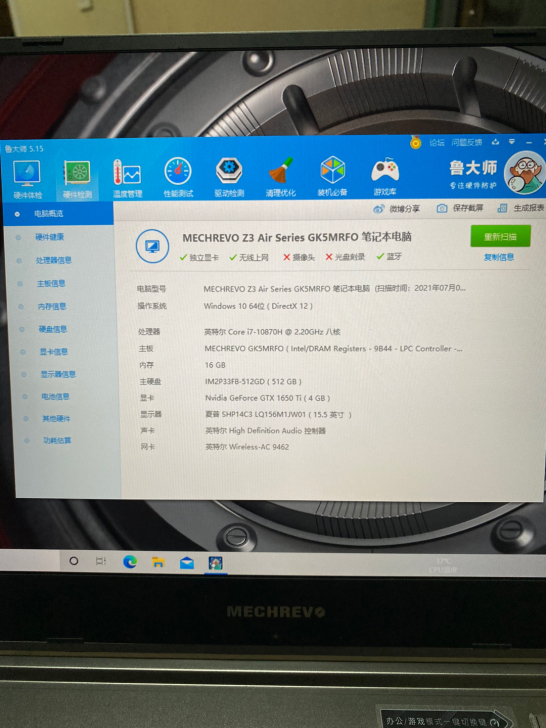Open 清理优化 cleanup optimization
546x728 pixels.
pyautogui.click(x=280, y=177)
